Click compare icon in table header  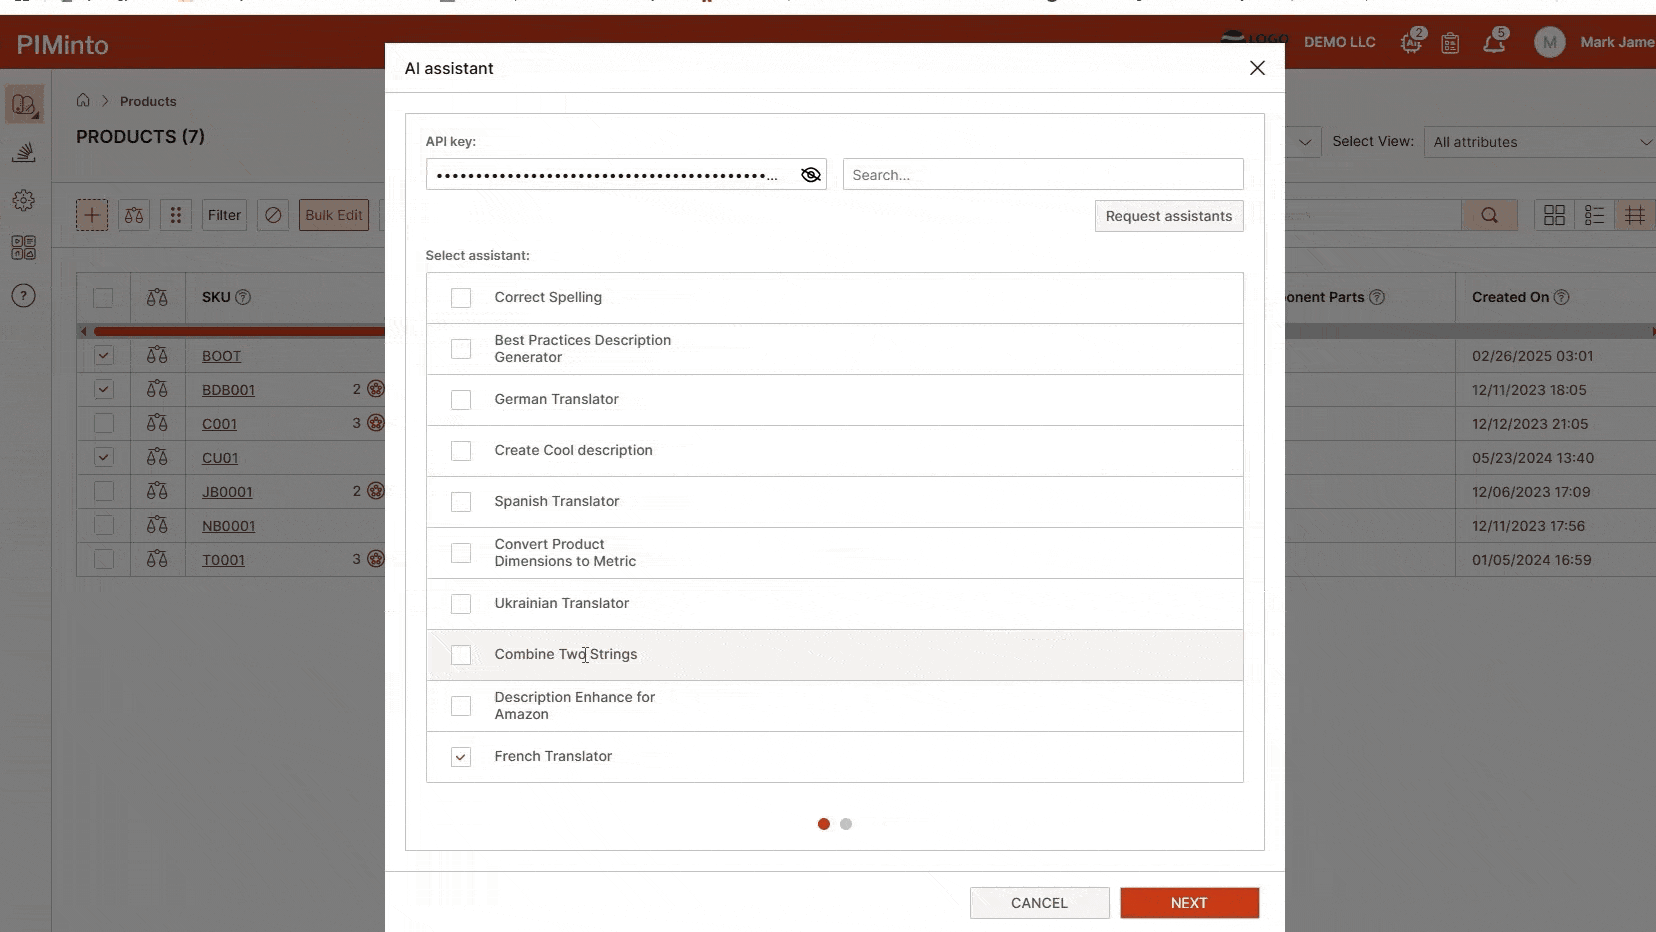pos(157,297)
